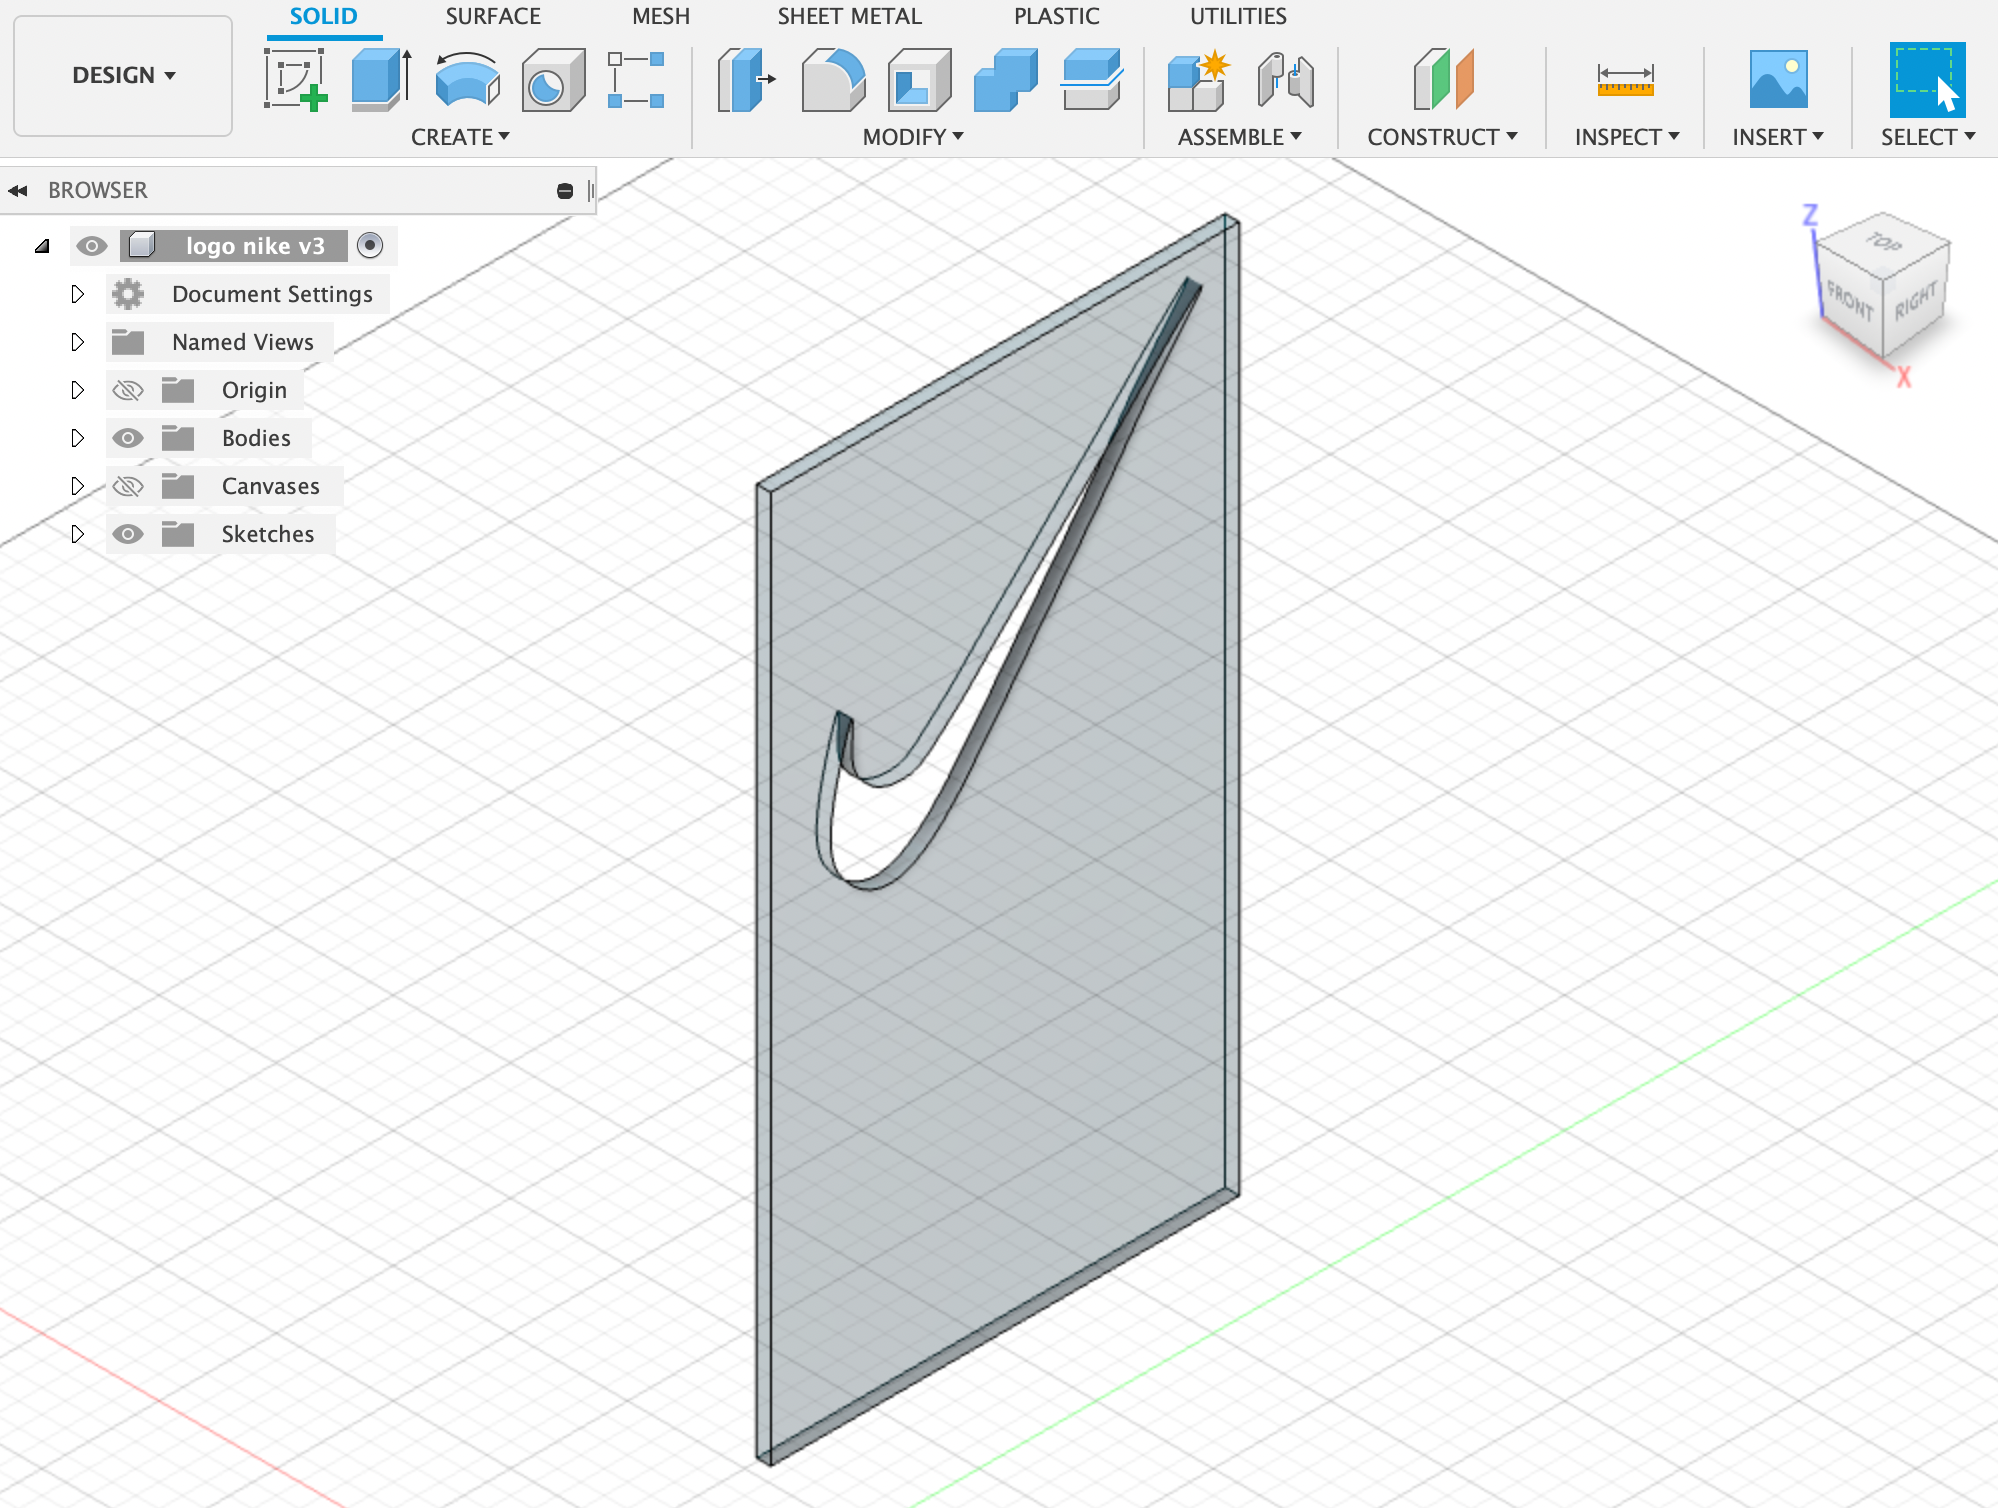Screen dimensions: 1998x1508
Task: Expand the Origin node
Action: [78, 390]
